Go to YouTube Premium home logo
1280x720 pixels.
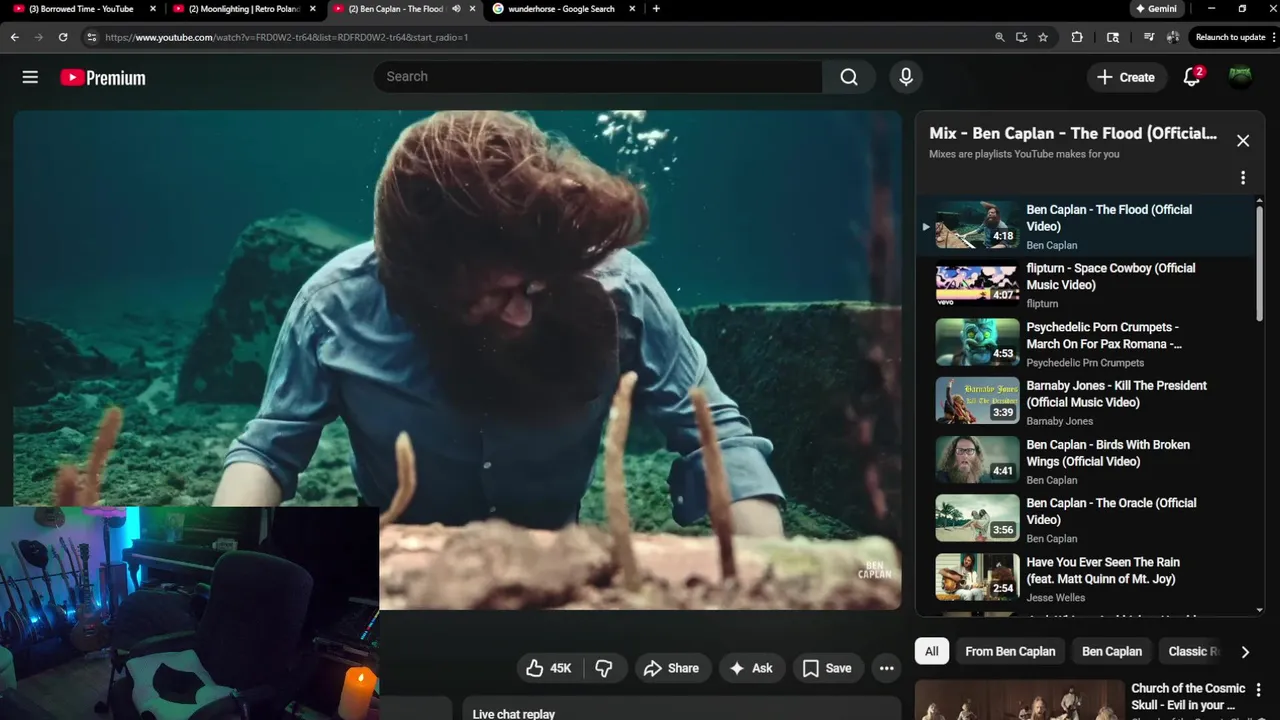(102, 77)
